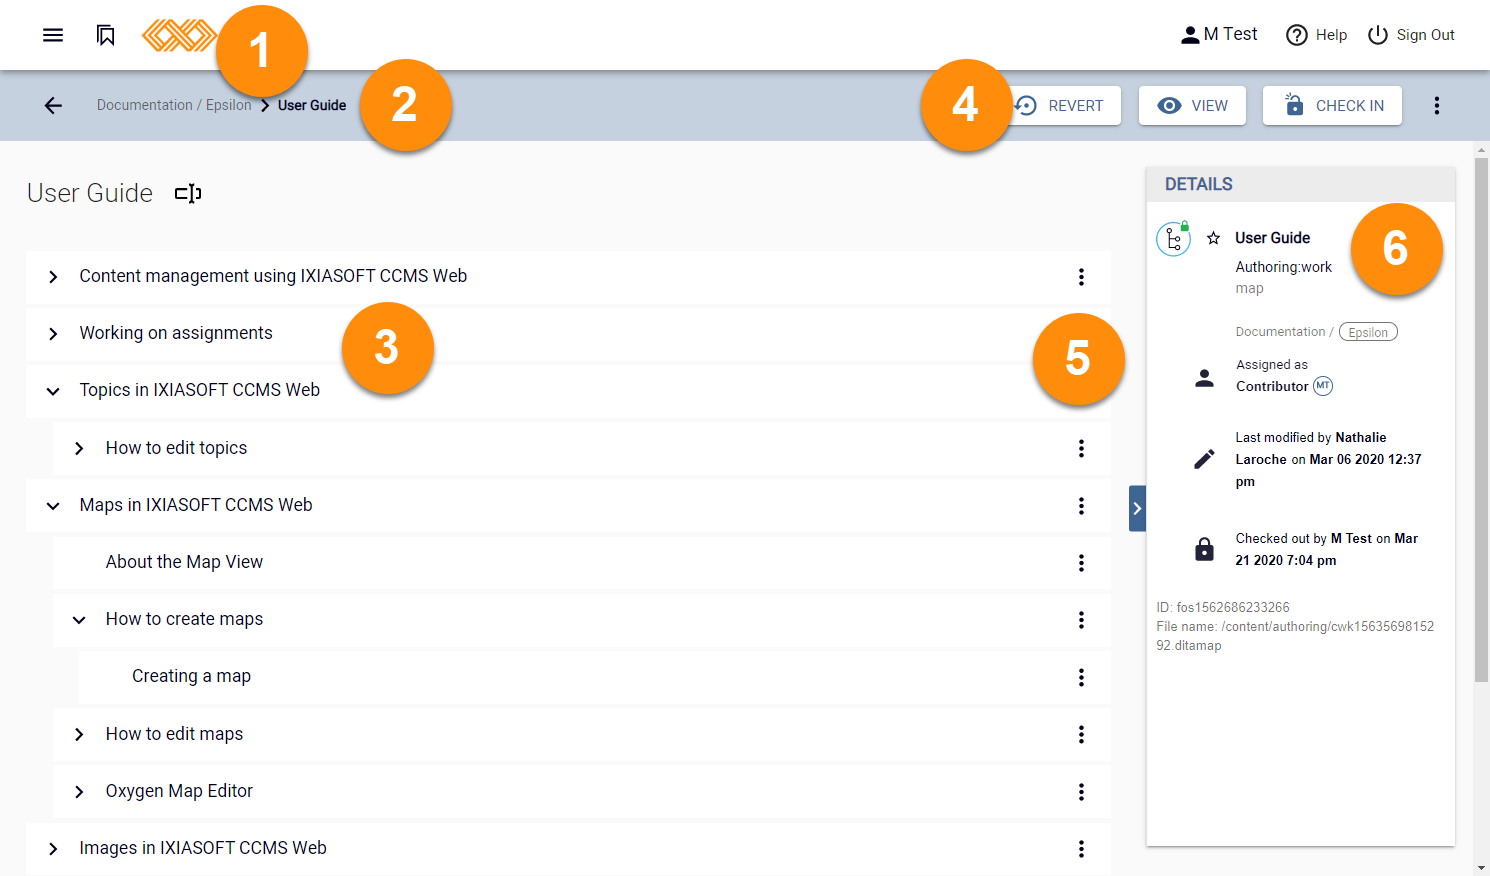
Task: Open options menu for Oxygen Map Editor
Action: pyautogui.click(x=1081, y=792)
